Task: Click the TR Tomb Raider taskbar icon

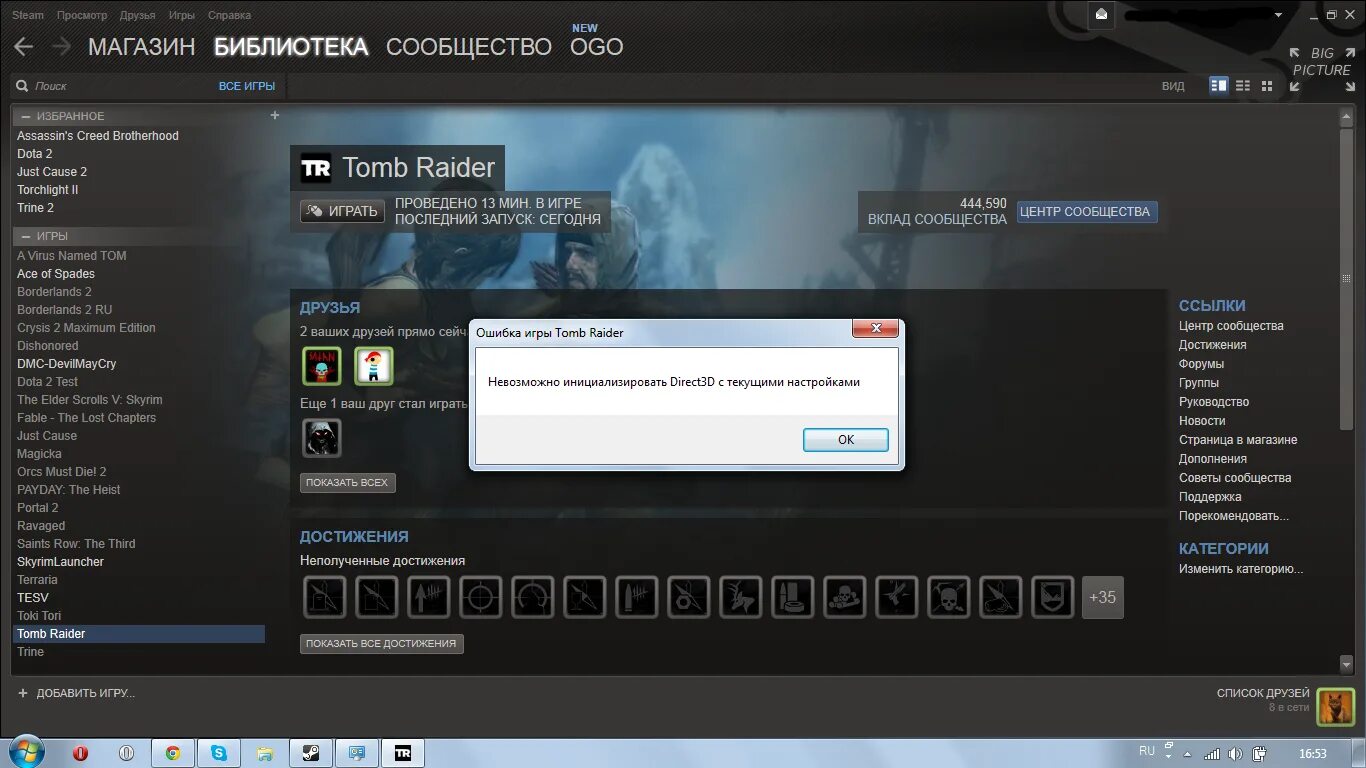Action: (x=403, y=753)
